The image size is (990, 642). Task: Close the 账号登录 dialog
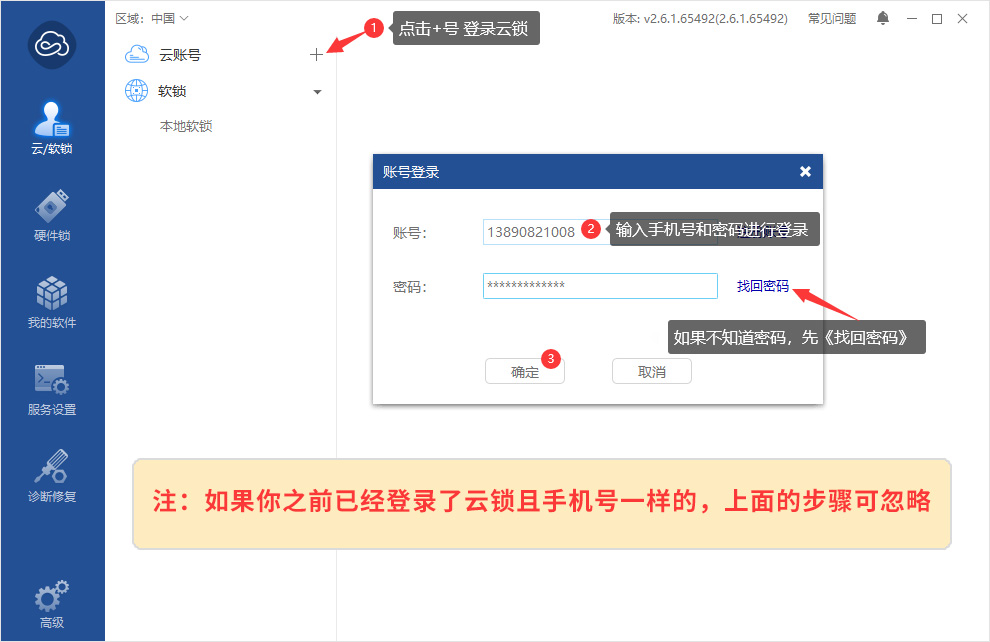tap(805, 171)
